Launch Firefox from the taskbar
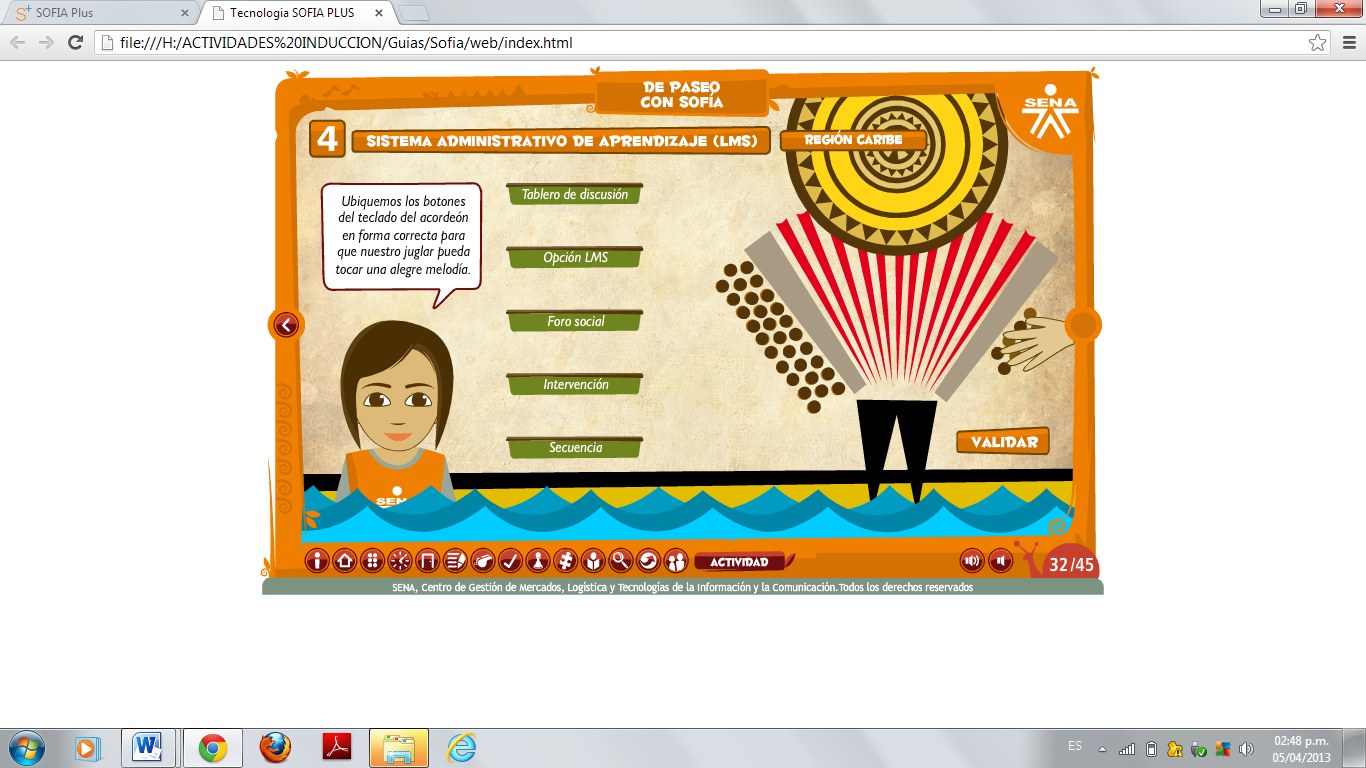This screenshot has width=1366, height=768. [x=274, y=748]
